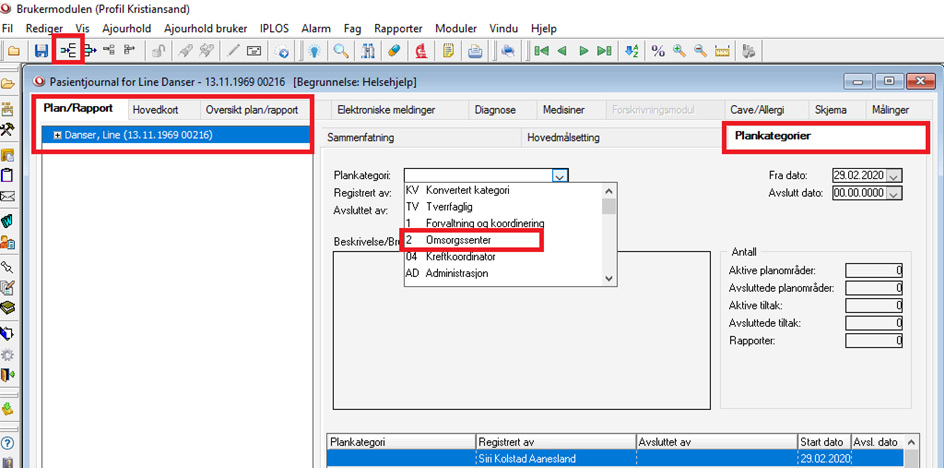Expand the Danser, Line tree node
Viewport: 944px width, 472px height.
[58, 135]
